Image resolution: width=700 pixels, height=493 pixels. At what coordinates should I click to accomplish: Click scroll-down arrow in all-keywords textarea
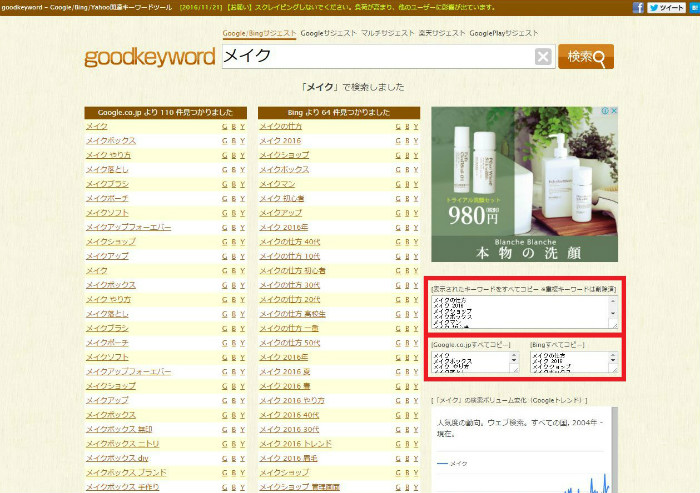click(613, 313)
